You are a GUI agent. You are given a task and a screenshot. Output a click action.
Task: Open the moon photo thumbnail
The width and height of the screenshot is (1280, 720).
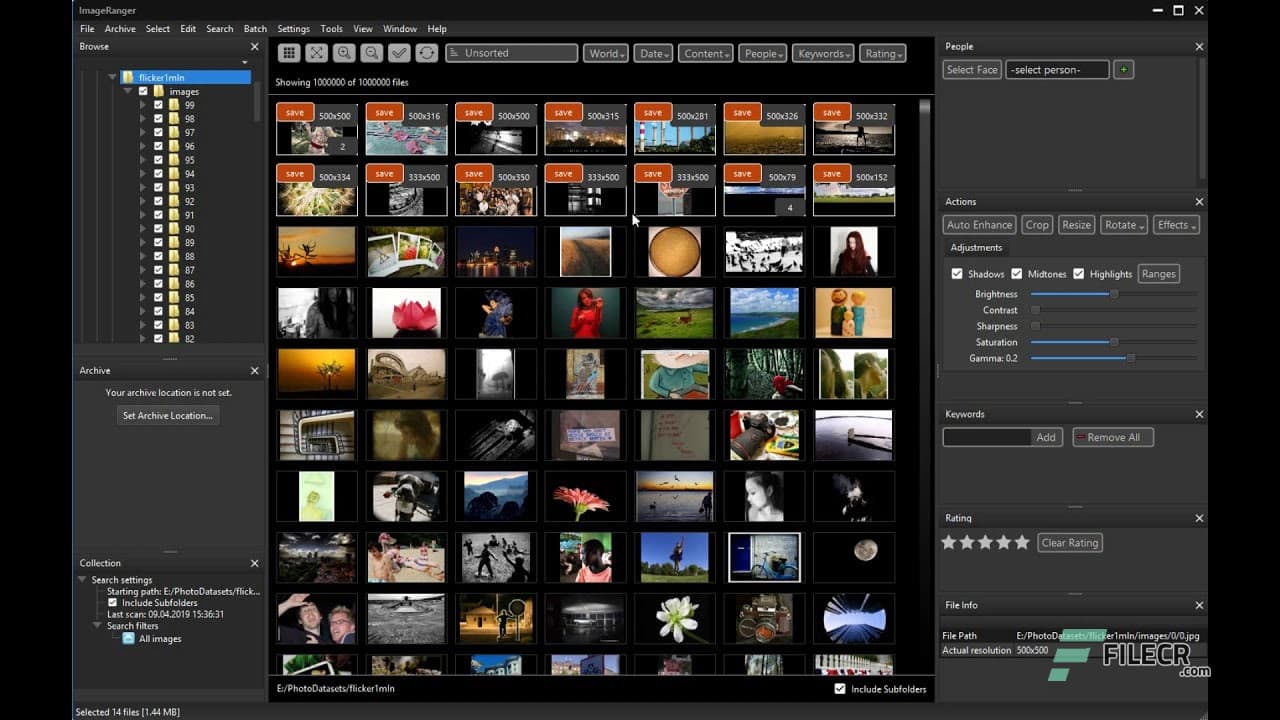pyautogui.click(x=853, y=557)
